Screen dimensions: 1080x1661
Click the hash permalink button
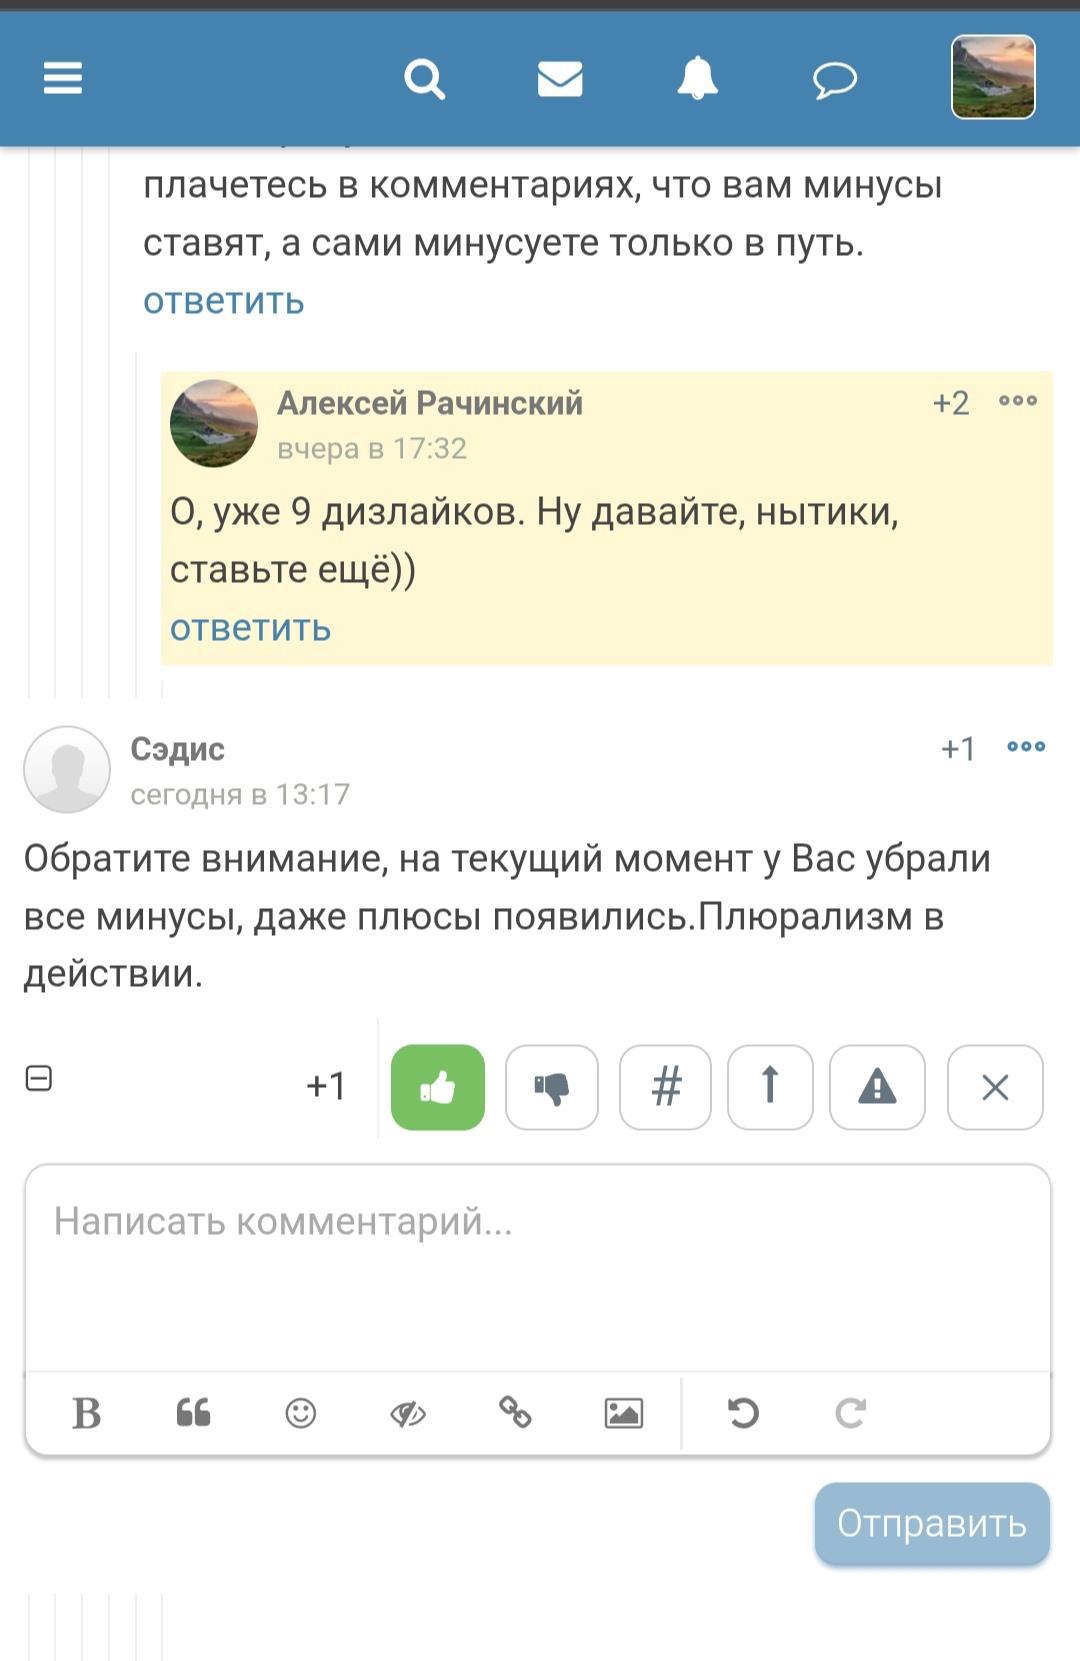click(665, 1087)
